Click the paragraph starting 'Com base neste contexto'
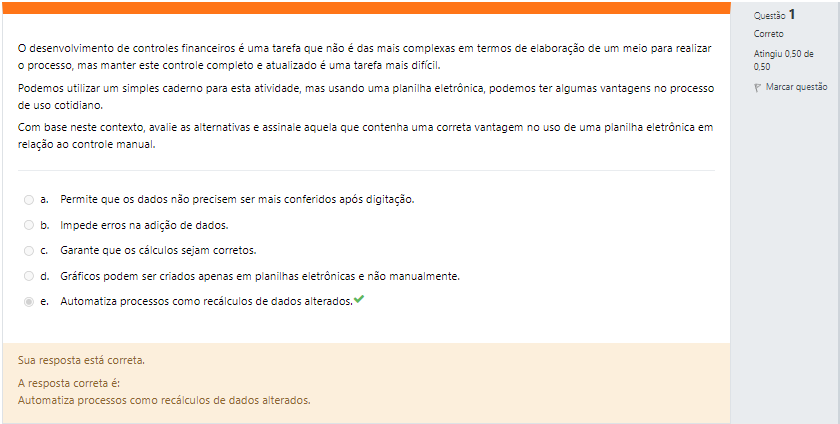The image size is (840, 424). point(365,136)
